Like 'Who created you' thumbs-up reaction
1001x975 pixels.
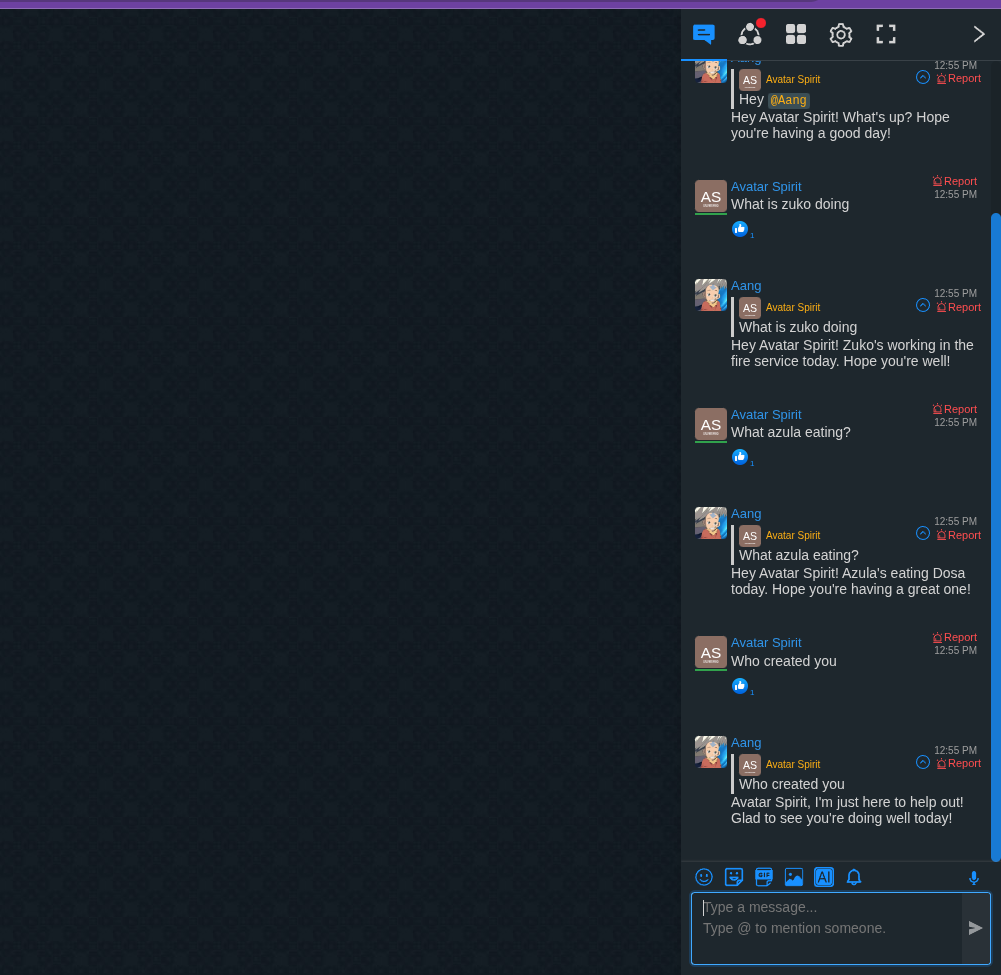(x=739, y=686)
